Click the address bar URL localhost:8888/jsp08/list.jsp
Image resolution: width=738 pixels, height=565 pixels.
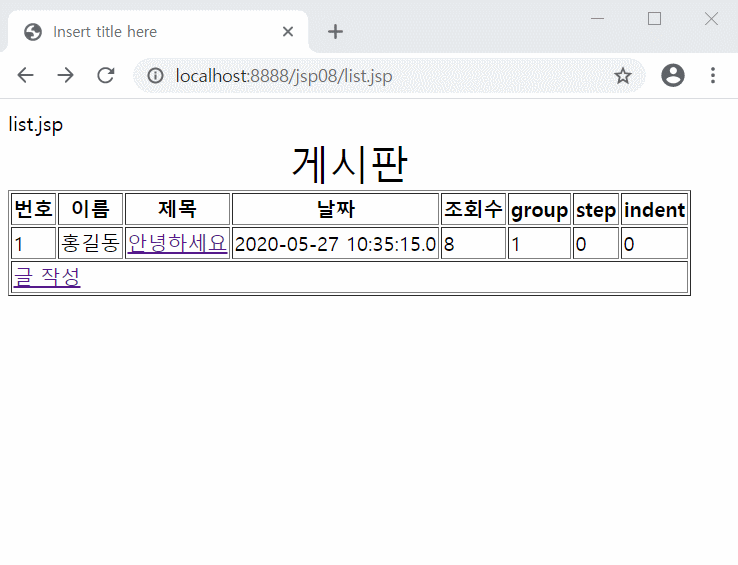point(284,76)
